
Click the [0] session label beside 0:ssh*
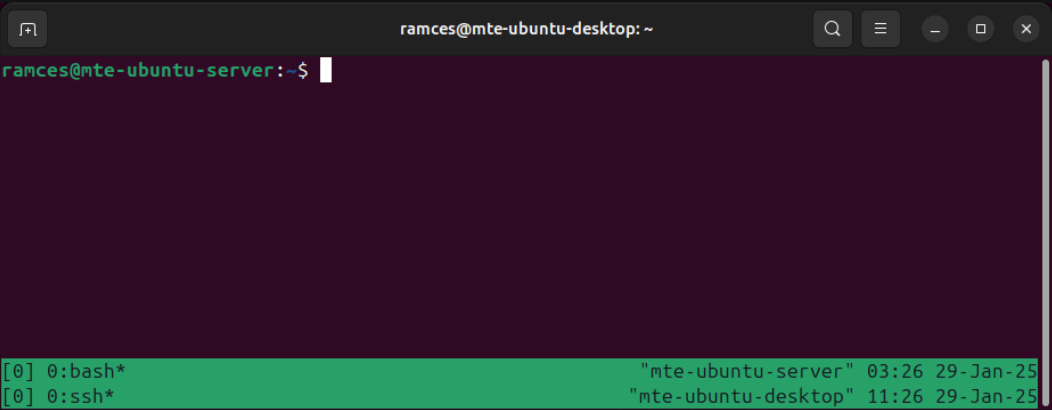tap(18, 396)
